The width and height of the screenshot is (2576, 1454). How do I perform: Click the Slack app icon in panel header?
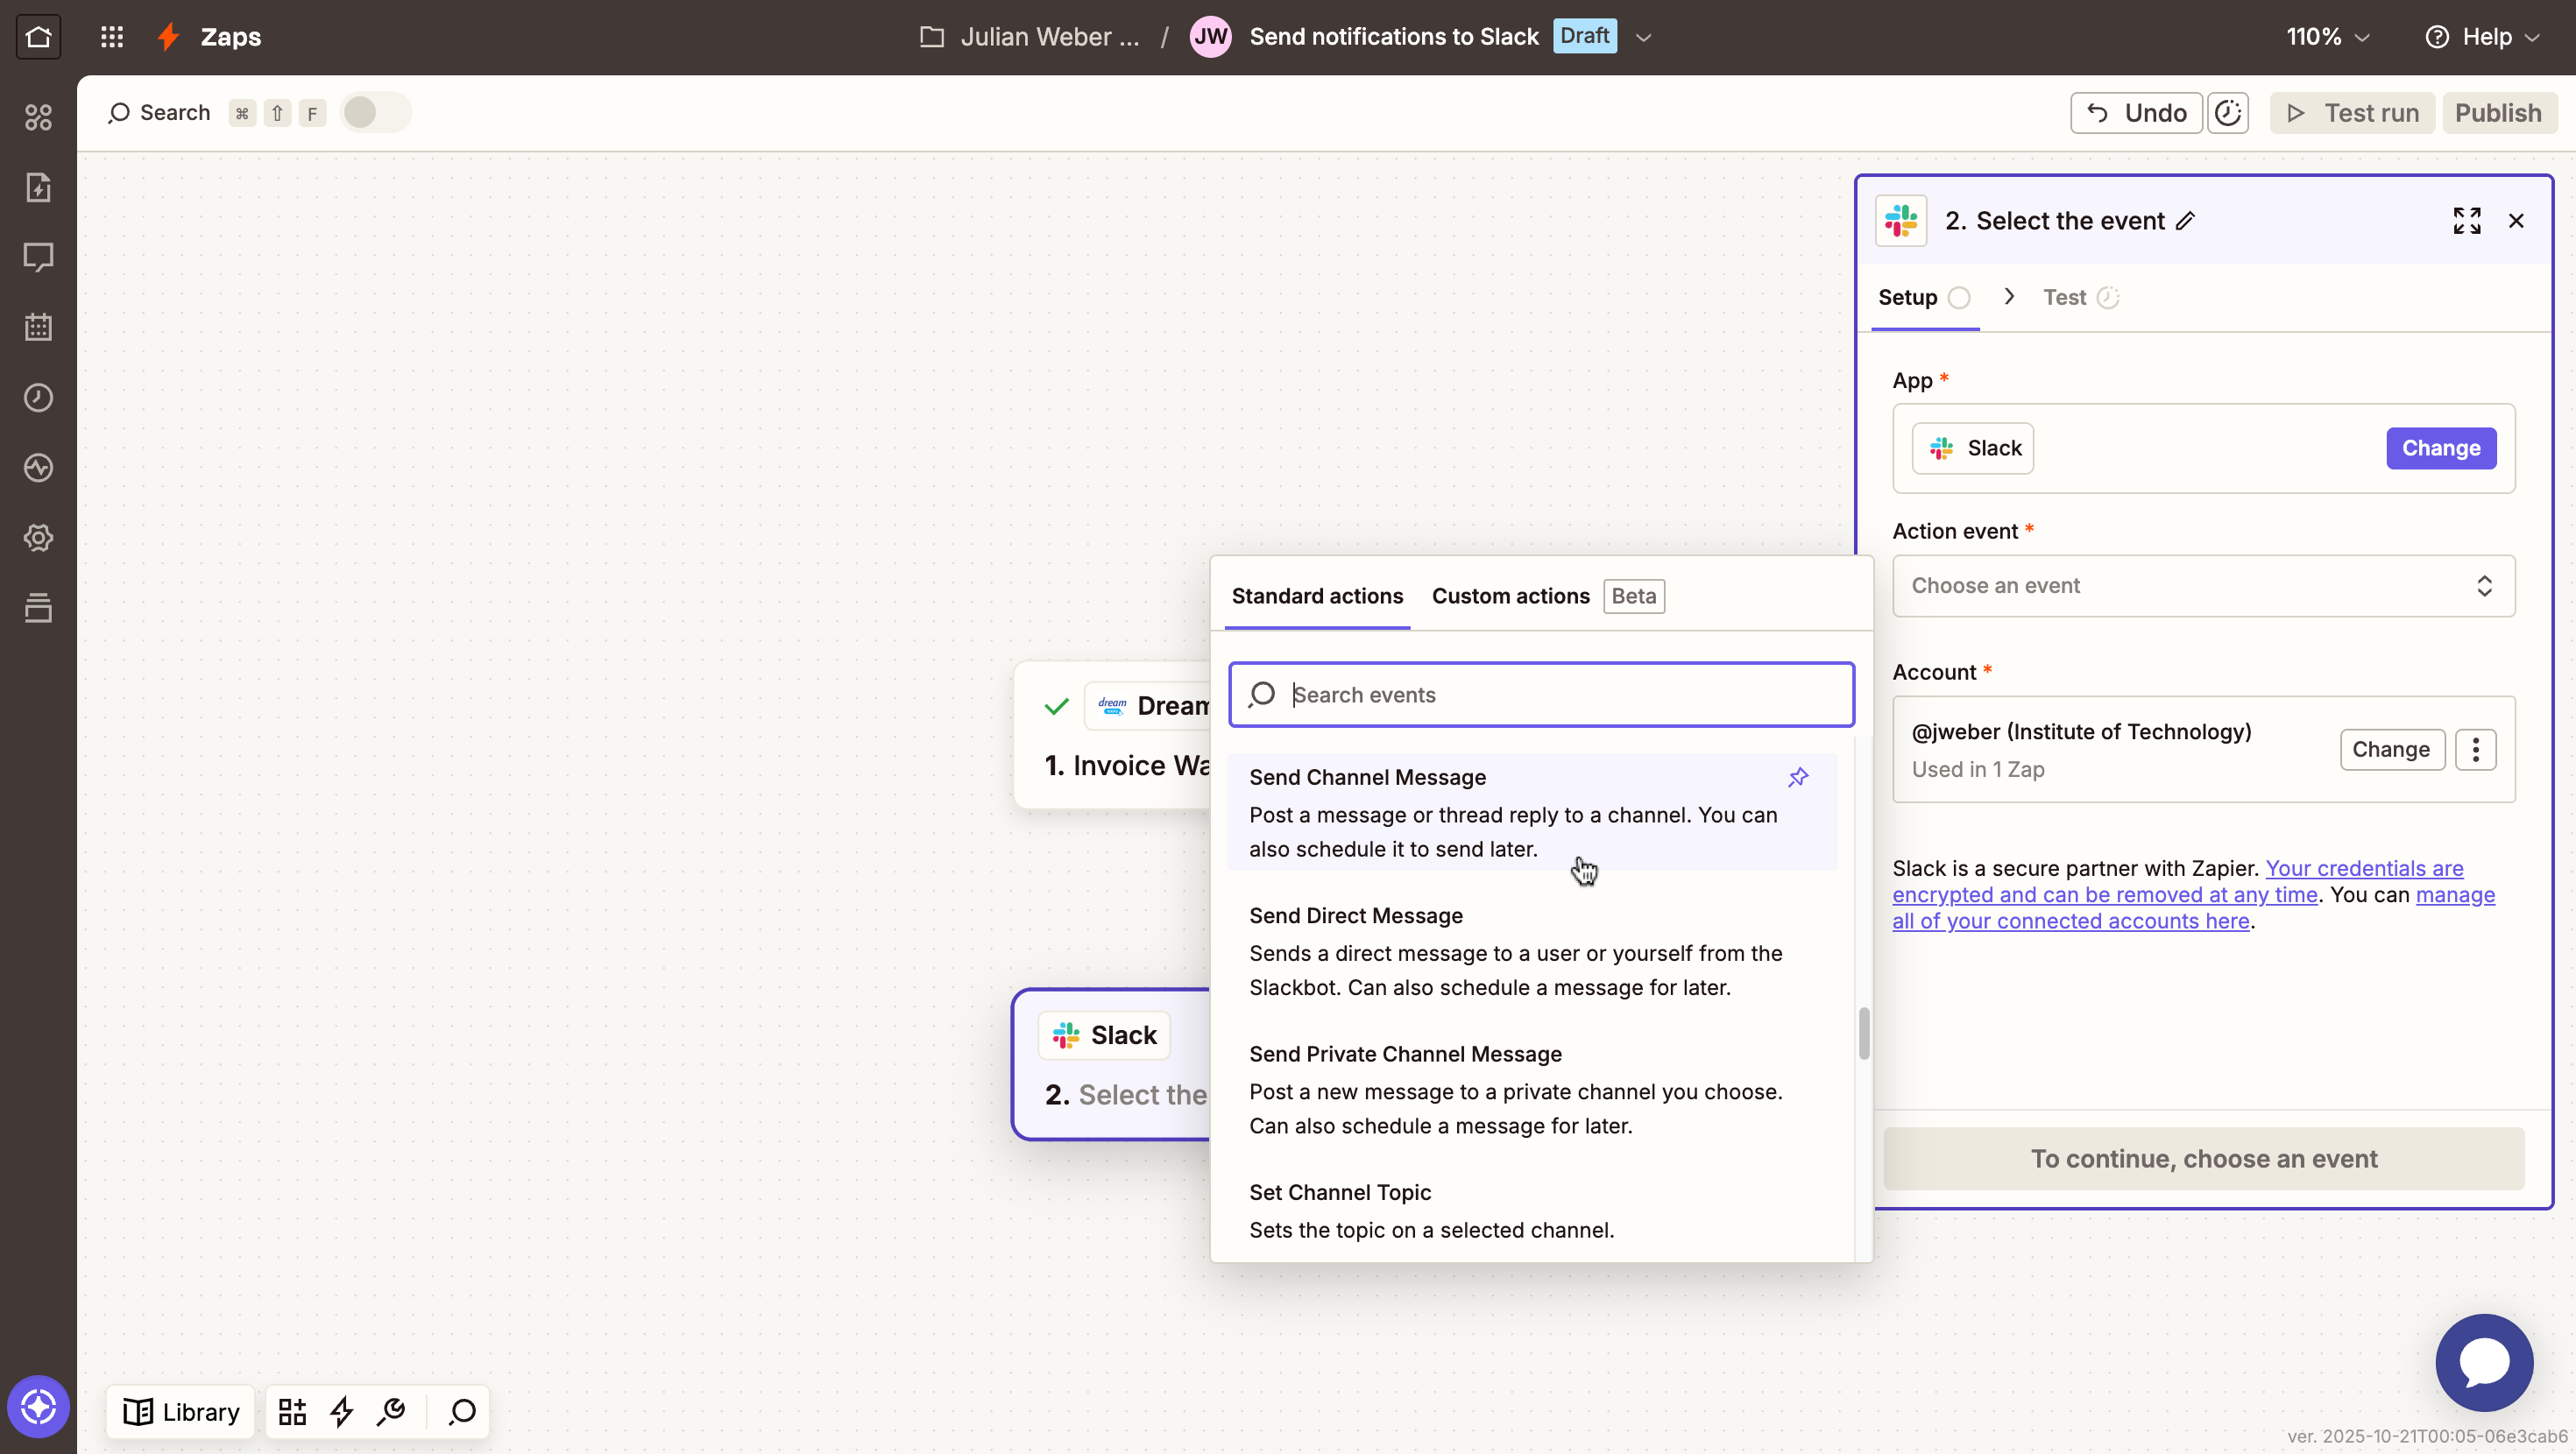point(1901,221)
